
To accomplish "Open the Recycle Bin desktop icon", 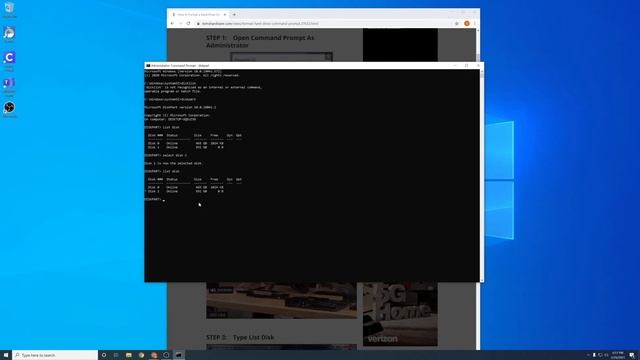I will (x=9, y=10).
